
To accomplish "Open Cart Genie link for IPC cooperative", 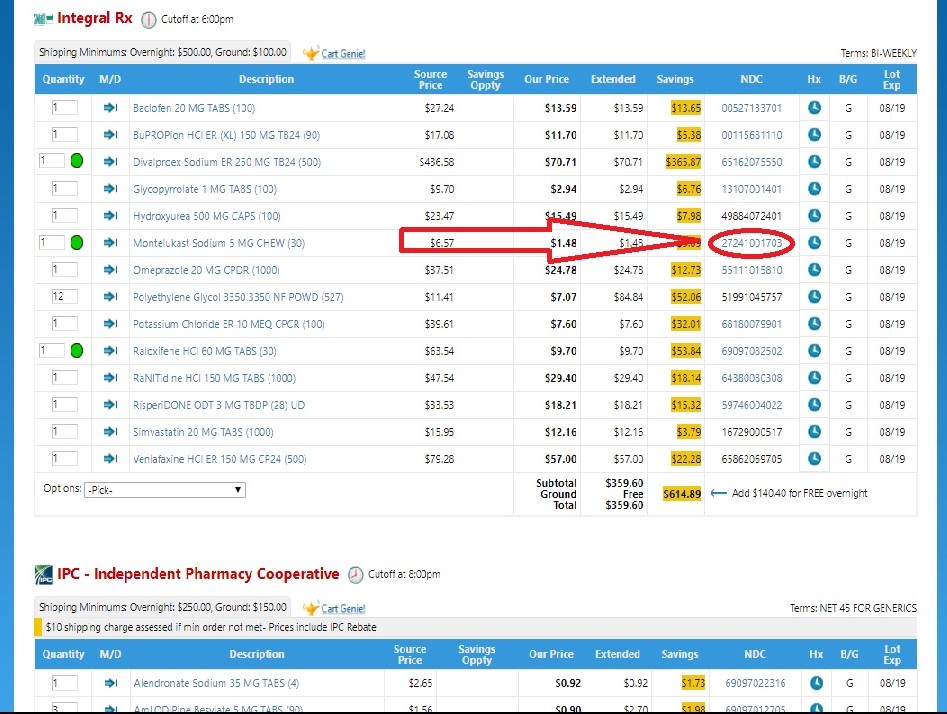I will coord(343,608).
